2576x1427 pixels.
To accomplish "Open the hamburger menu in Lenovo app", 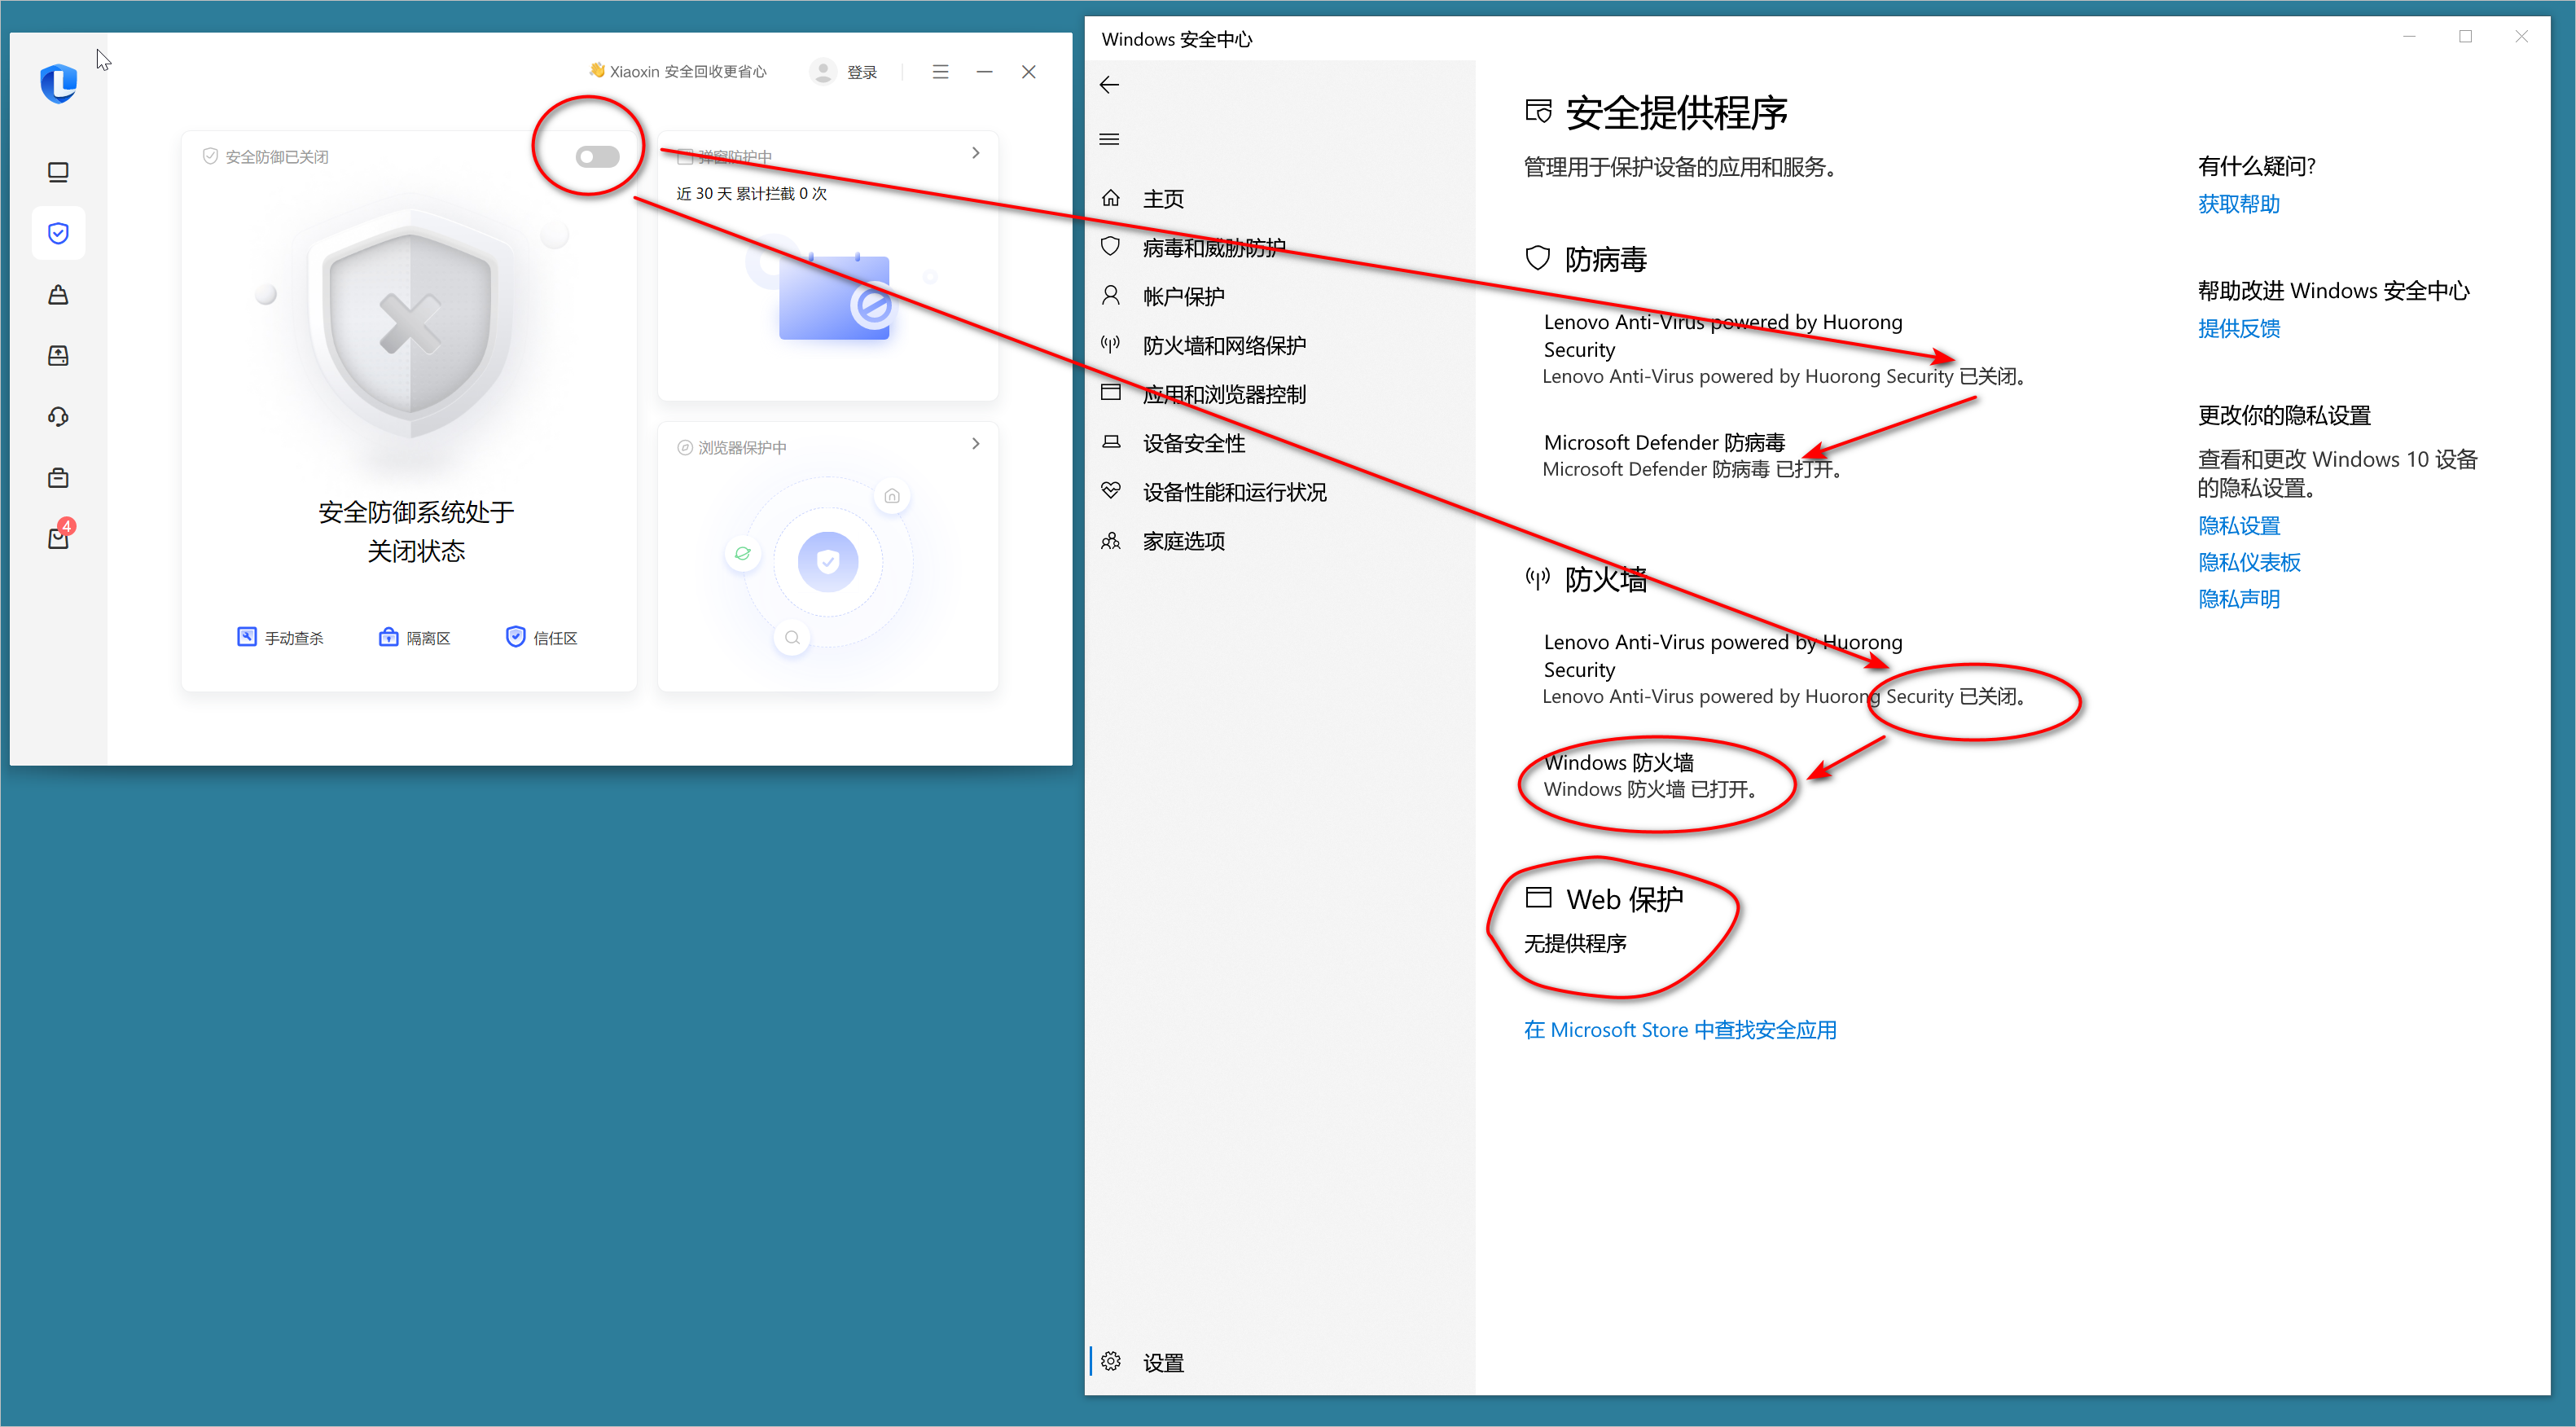I will tap(940, 72).
